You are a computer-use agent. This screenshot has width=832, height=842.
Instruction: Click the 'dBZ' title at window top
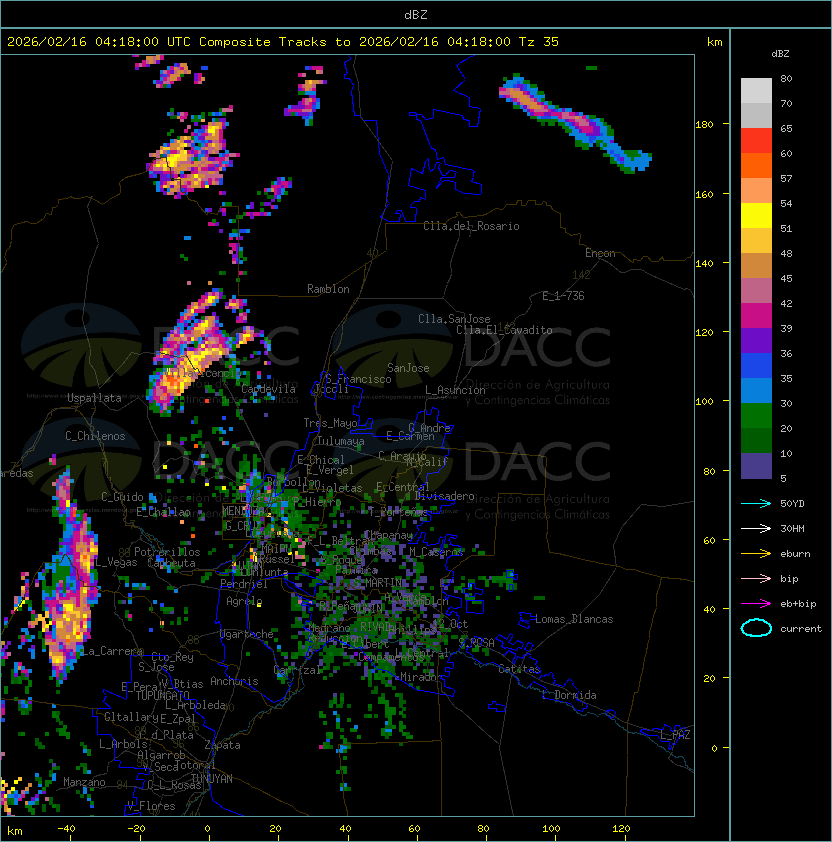pos(416,14)
